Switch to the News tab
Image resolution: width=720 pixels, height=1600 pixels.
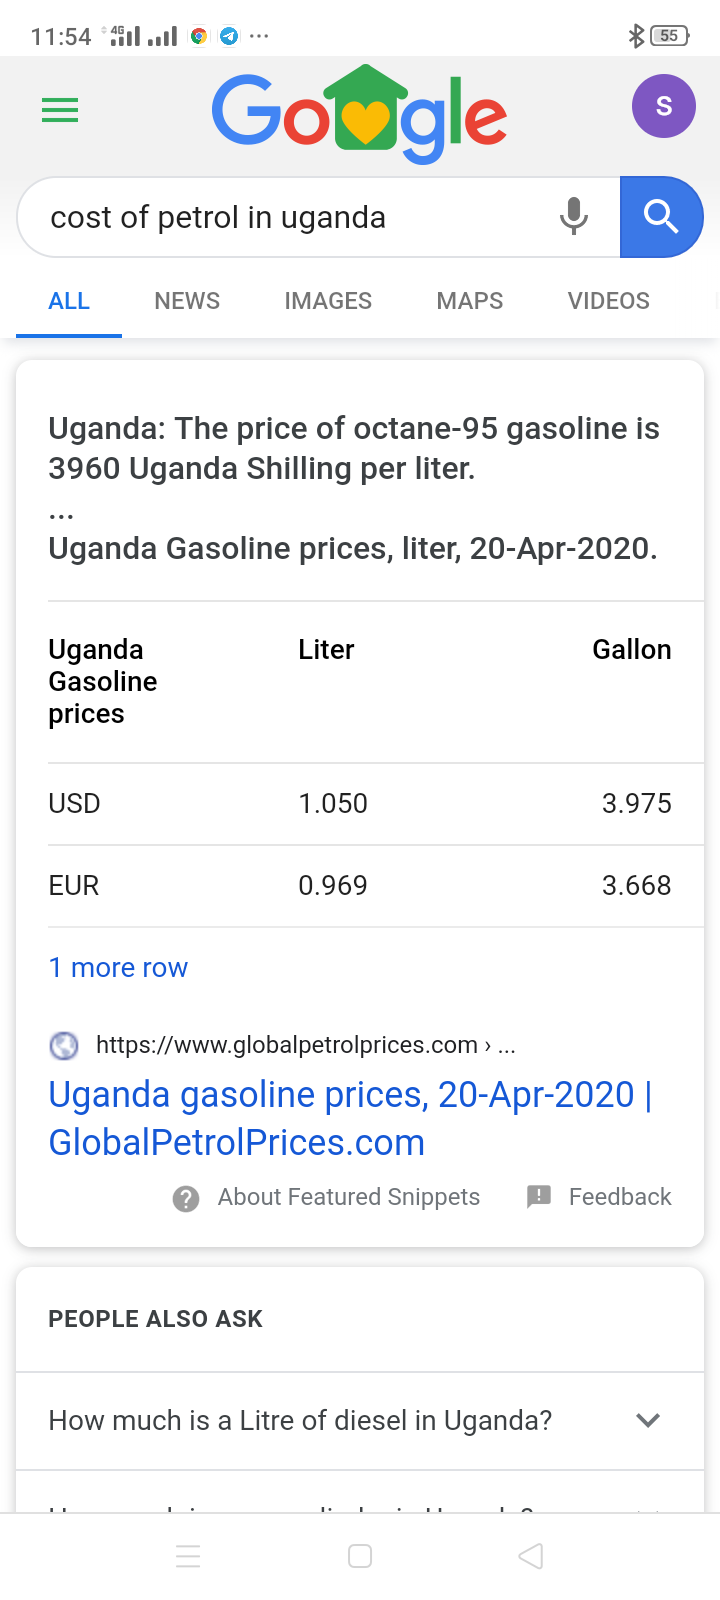coord(187,301)
